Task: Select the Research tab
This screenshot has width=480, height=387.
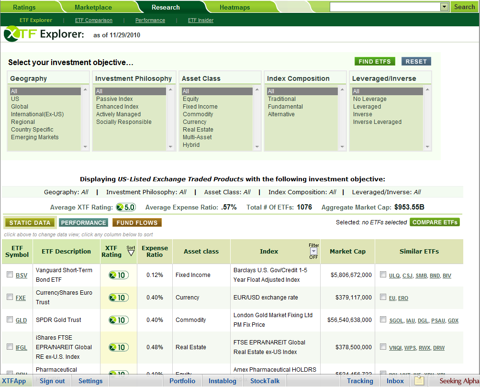Action: click(166, 7)
